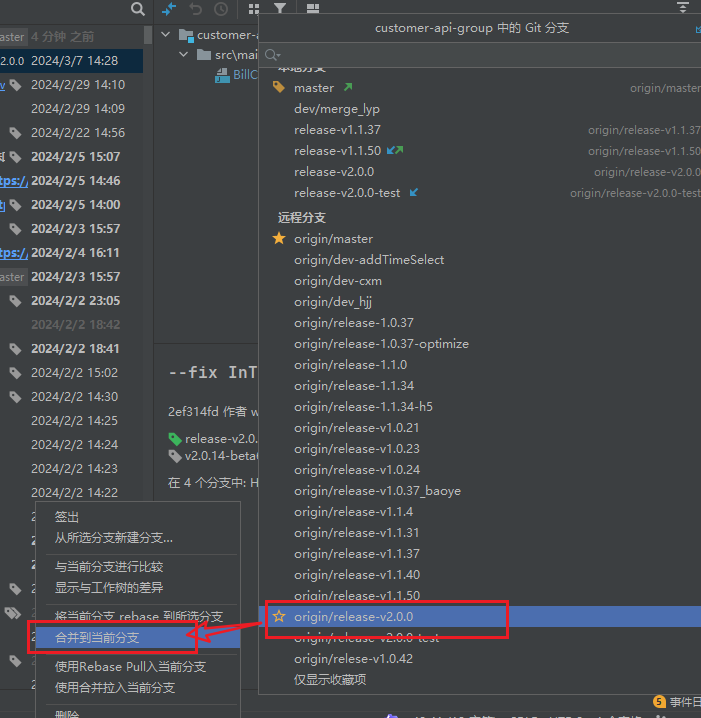The image size is (701, 718).
Task: Click the layout panel icon beside the filter
Action: point(313,9)
